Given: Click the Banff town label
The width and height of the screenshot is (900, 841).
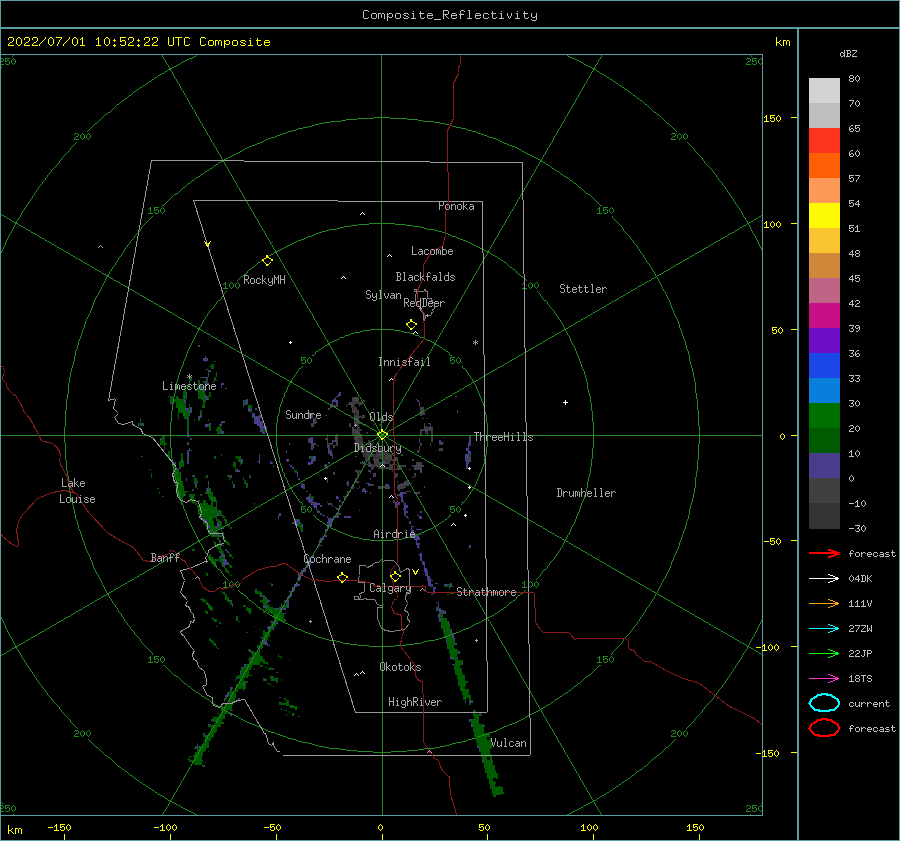Looking at the screenshot, I should point(165,557).
